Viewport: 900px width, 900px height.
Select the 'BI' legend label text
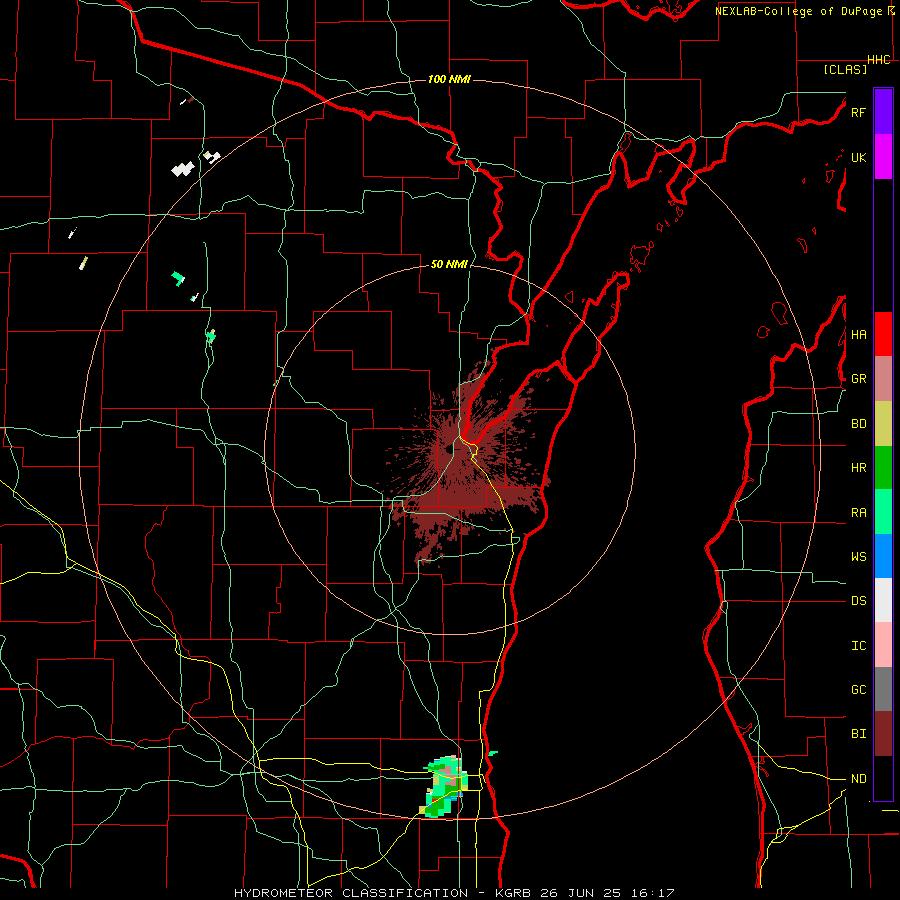[x=858, y=734]
